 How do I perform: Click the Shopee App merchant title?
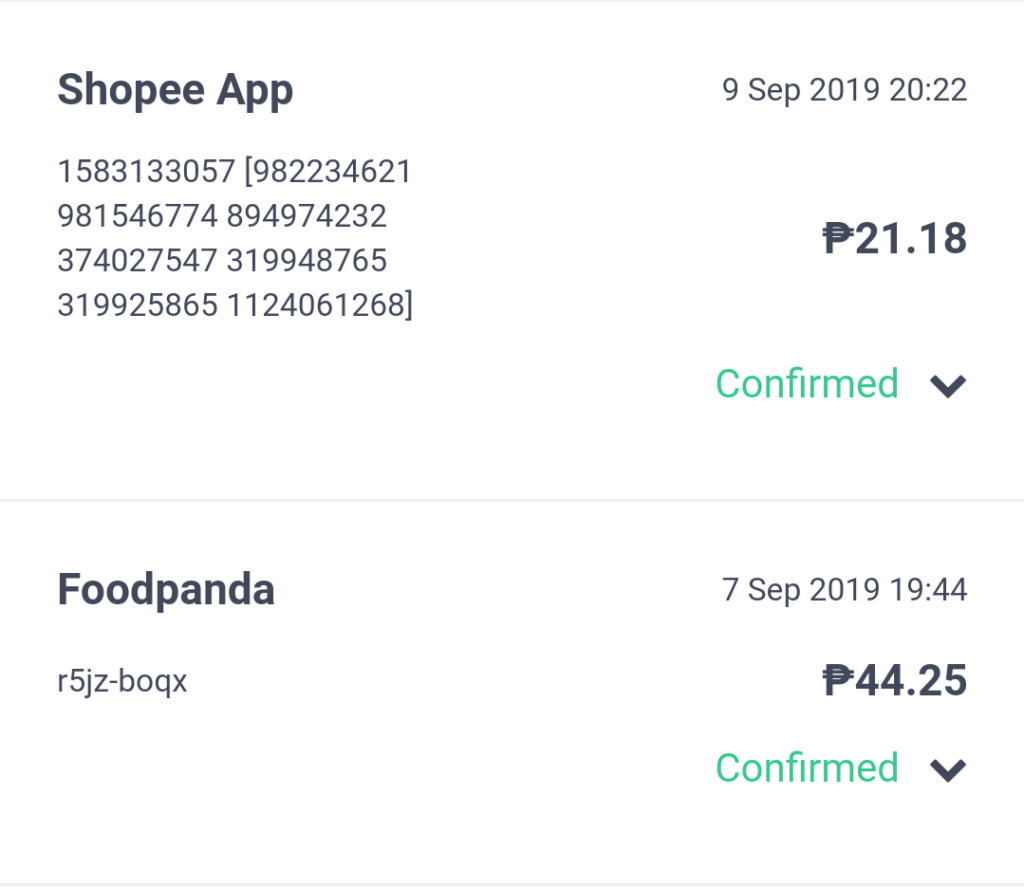click(175, 91)
